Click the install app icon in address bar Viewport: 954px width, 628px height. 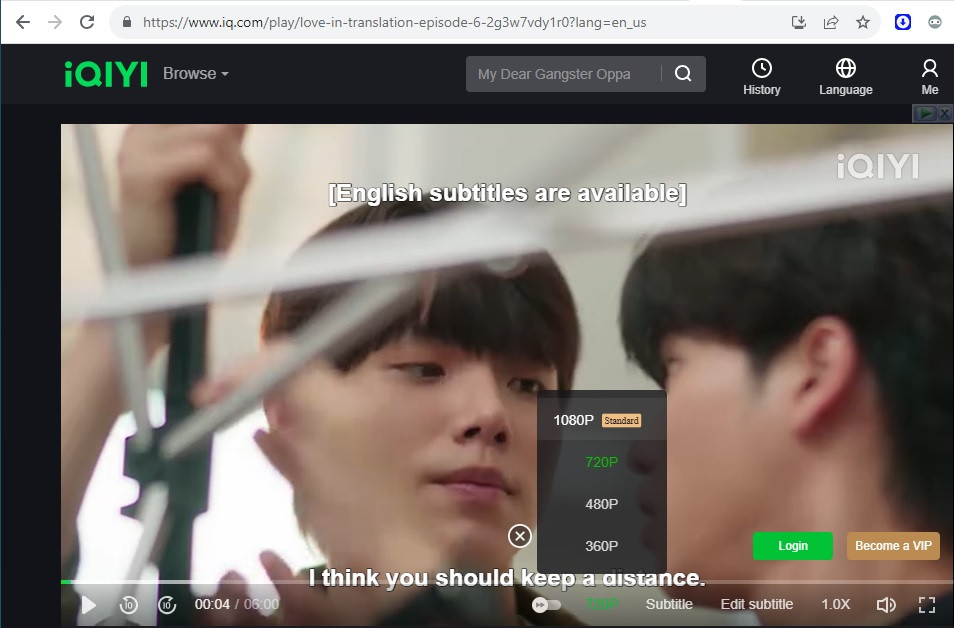798,23
